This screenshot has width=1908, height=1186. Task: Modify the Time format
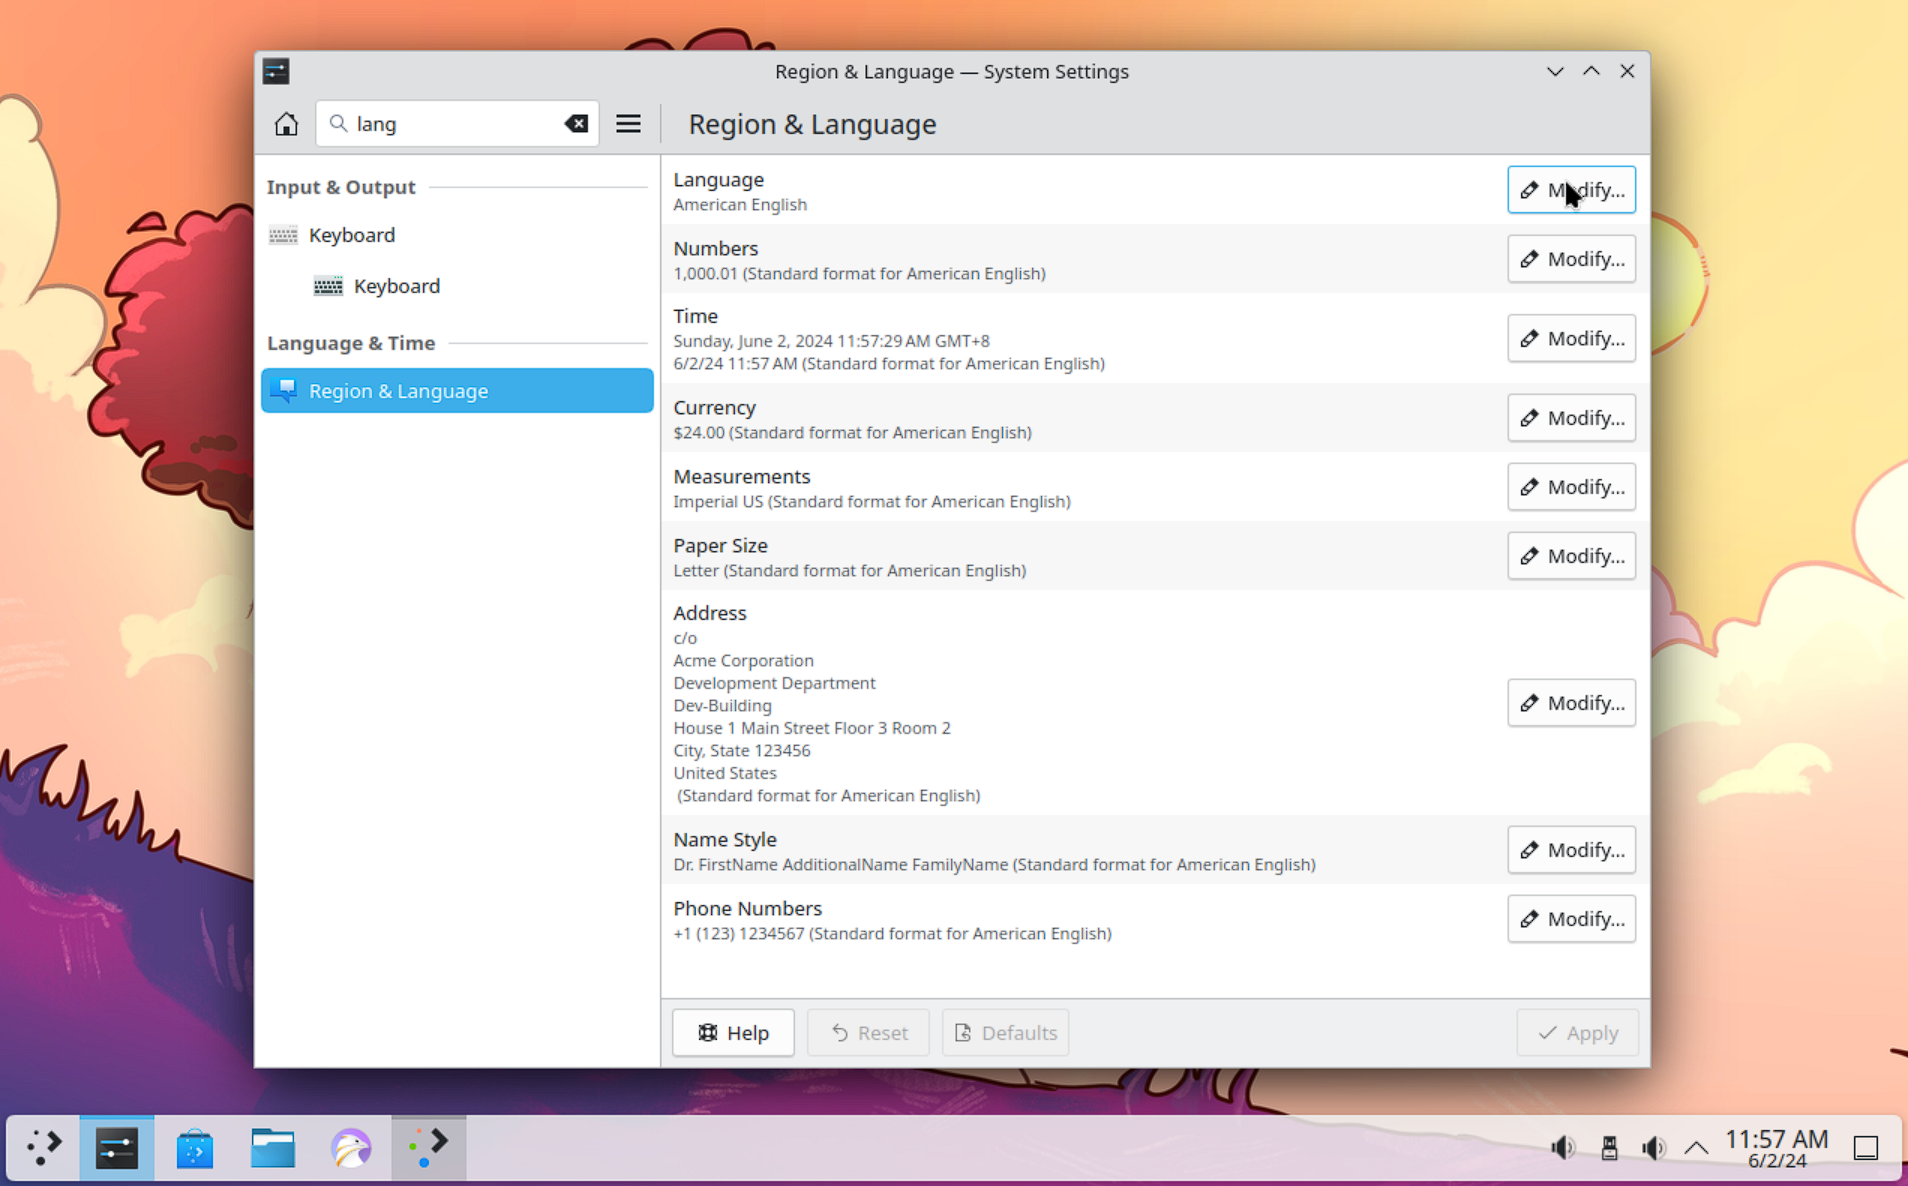click(x=1571, y=339)
